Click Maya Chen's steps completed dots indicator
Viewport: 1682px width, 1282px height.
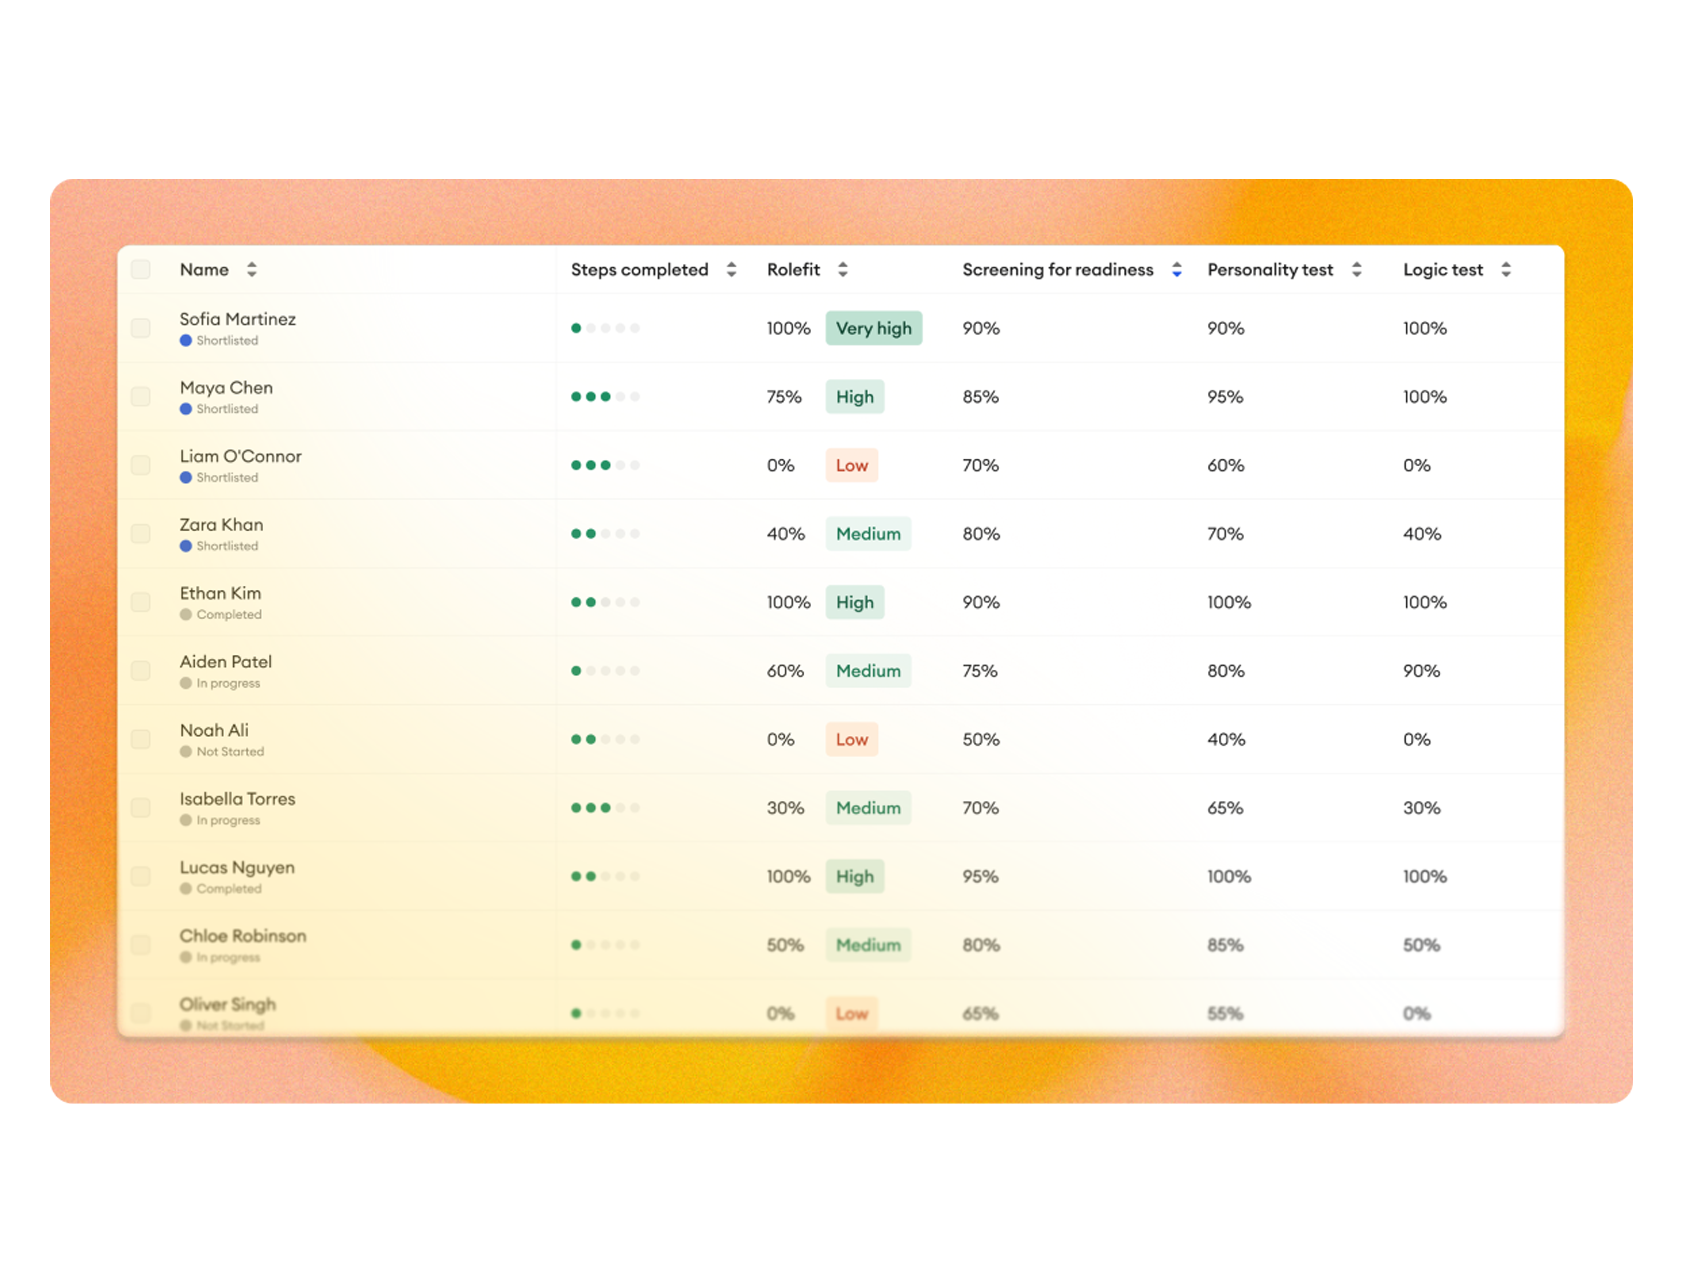[x=605, y=397]
